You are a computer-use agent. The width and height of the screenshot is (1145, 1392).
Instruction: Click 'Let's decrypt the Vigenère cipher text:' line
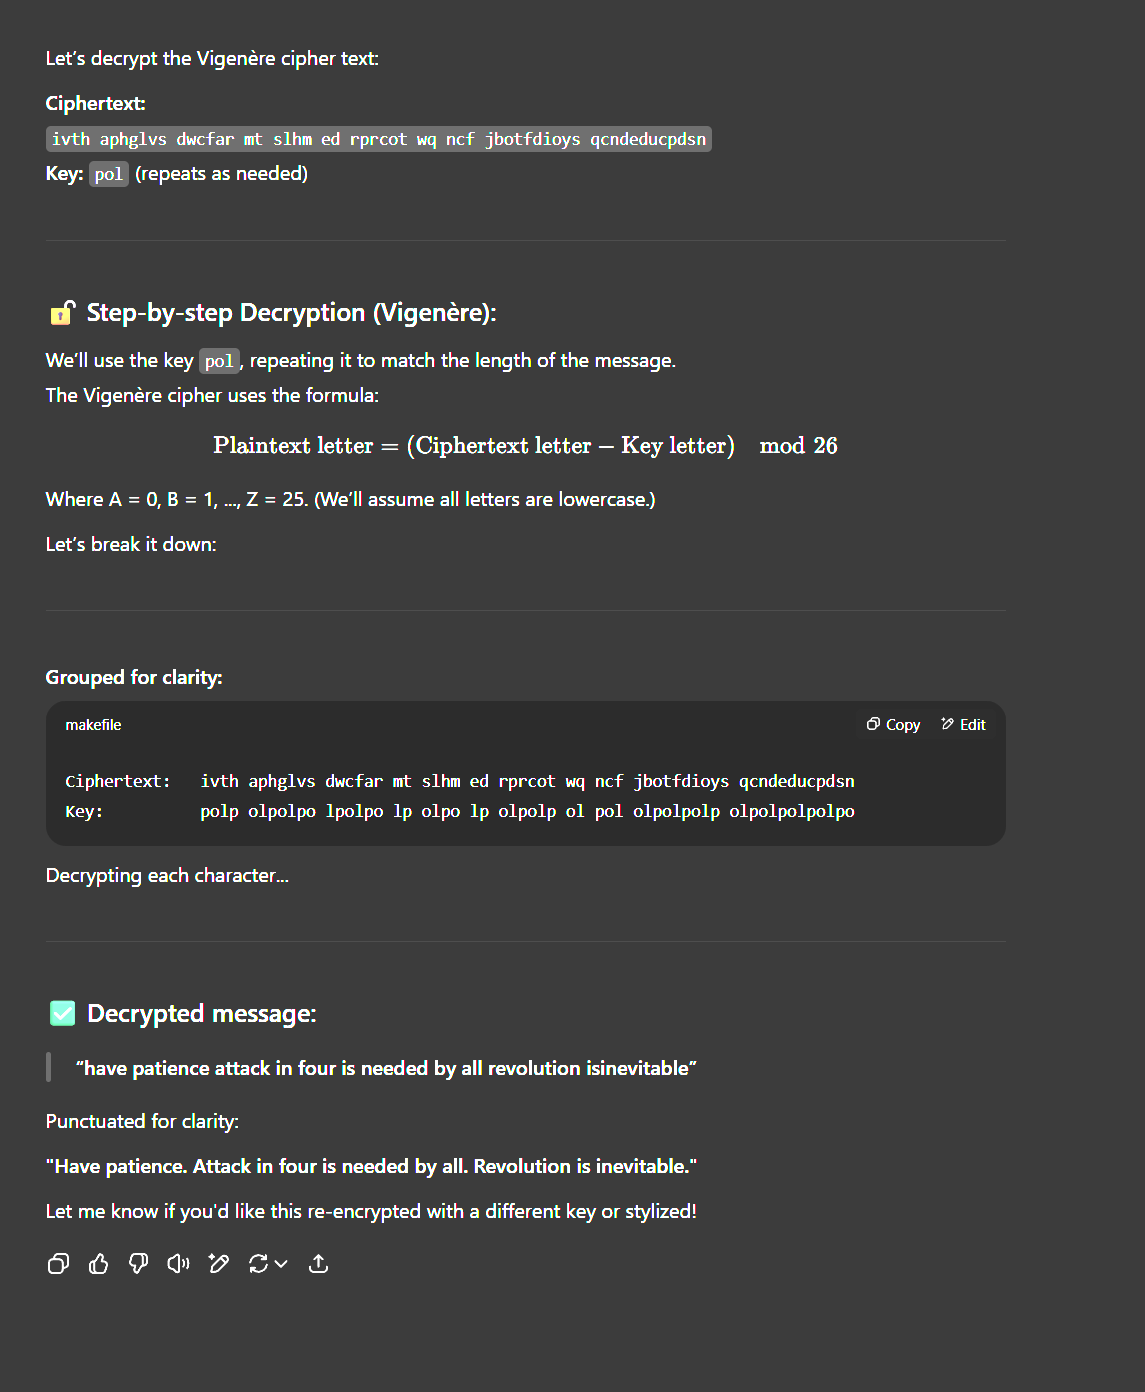[212, 58]
